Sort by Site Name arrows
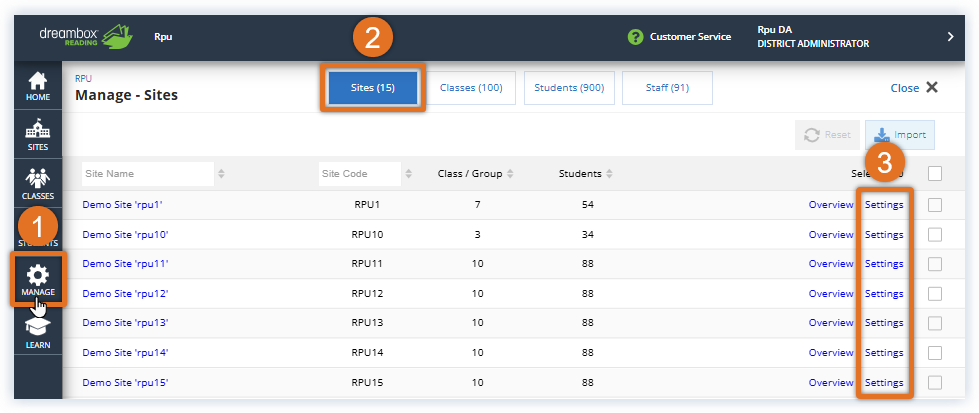The width and height of the screenshot is (979, 413). pyautogui.click(x=221, y=174)
